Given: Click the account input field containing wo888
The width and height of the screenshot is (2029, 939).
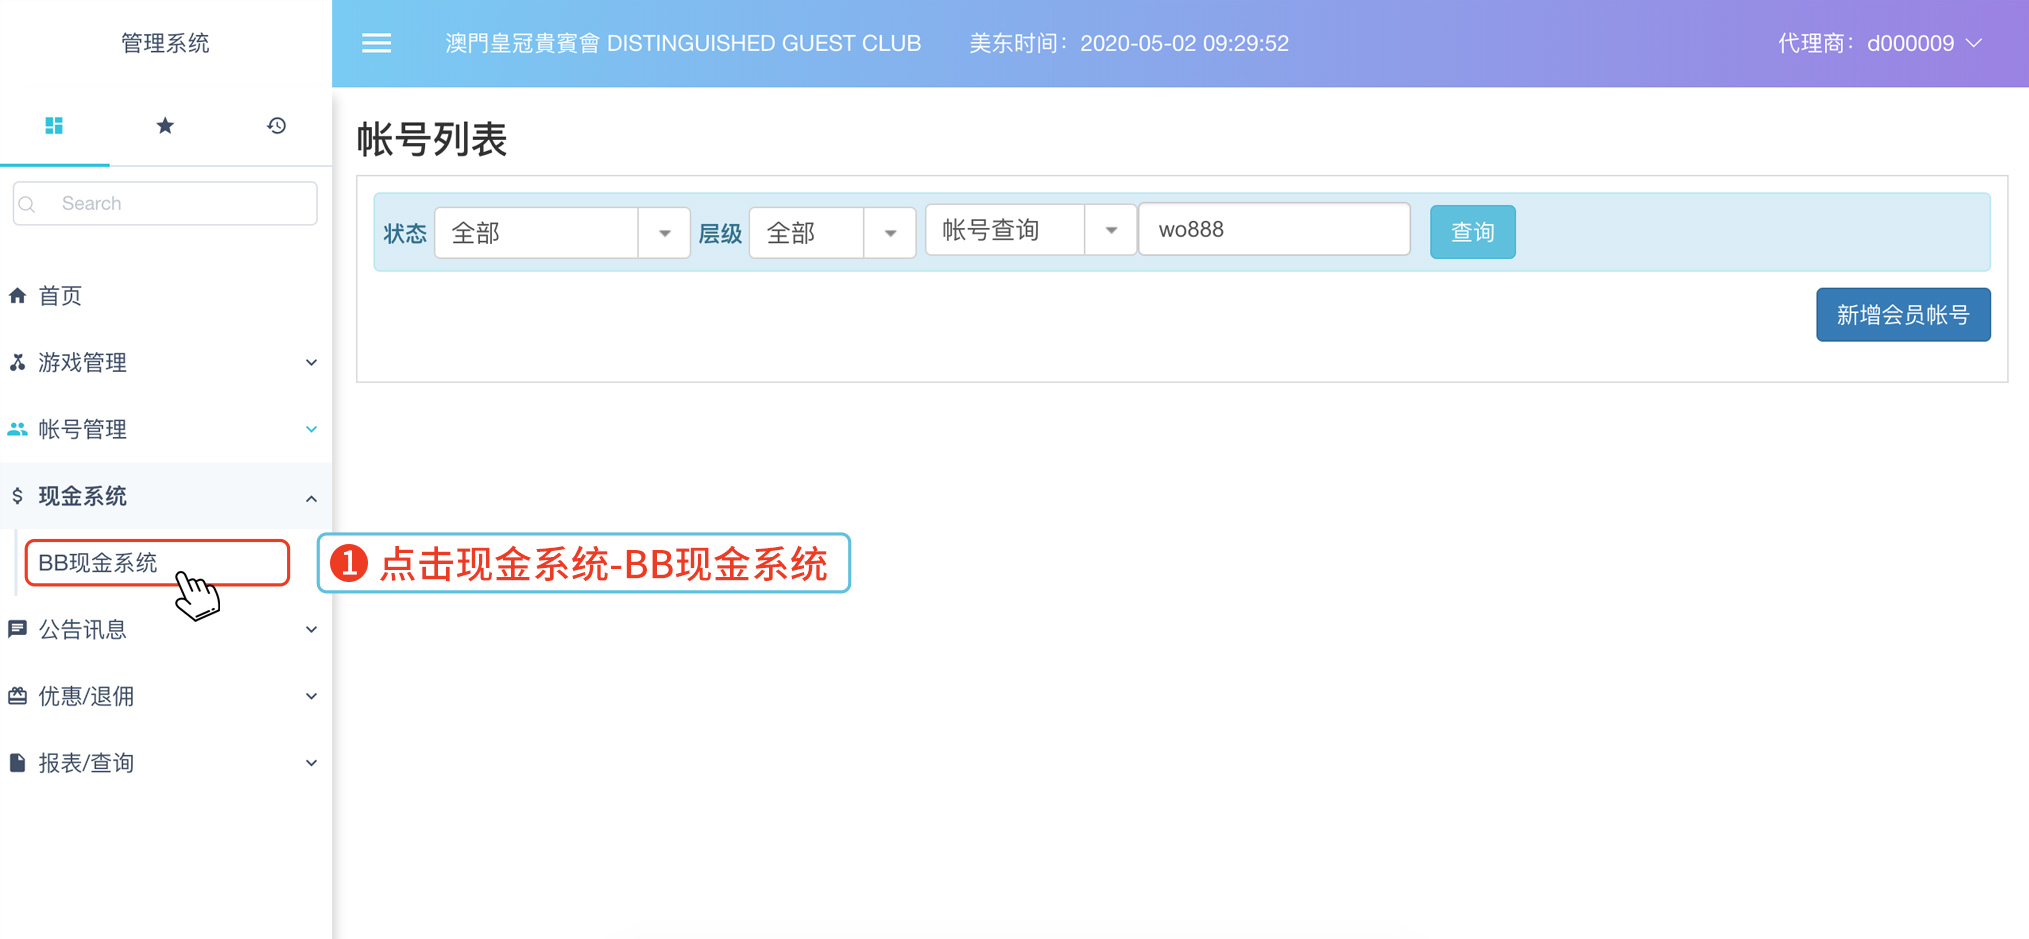Looking at the screenshot, I should [1274, 230].
